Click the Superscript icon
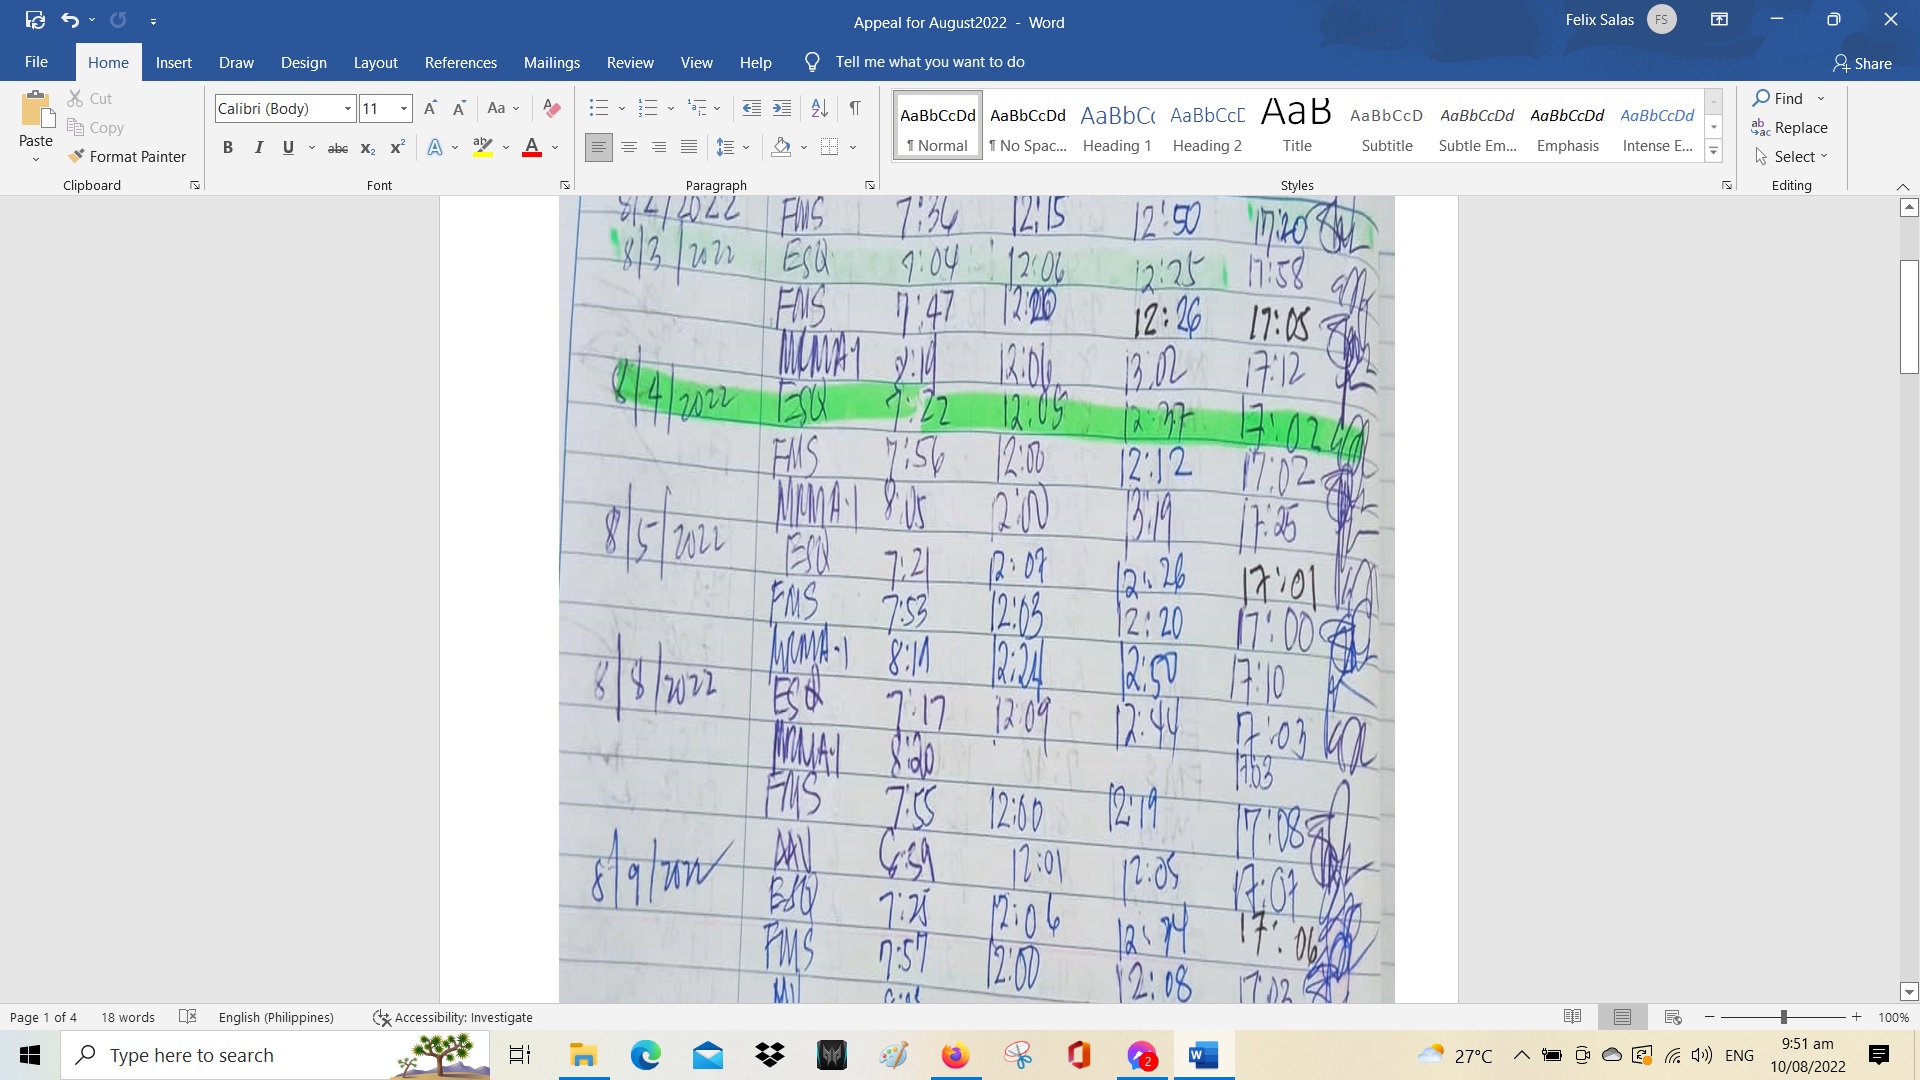Viewport: 1920px width, 1080px height. coord(397,148)
